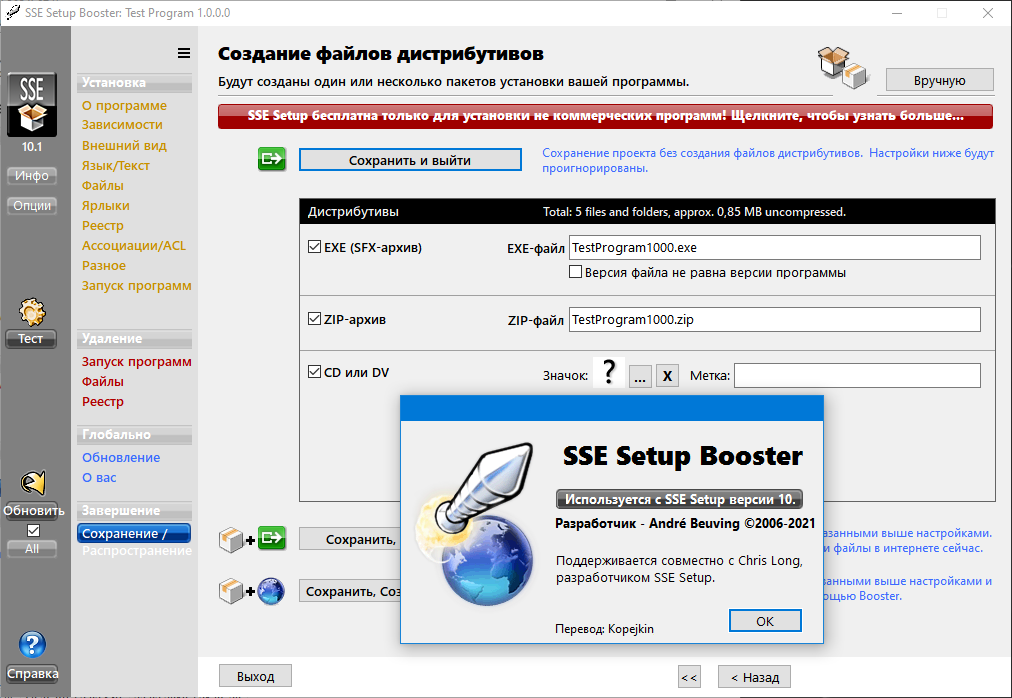Screen dimensions: 1012x698
Task: Click the SSE Setup logo icon
Action: (x=32, y=105)
